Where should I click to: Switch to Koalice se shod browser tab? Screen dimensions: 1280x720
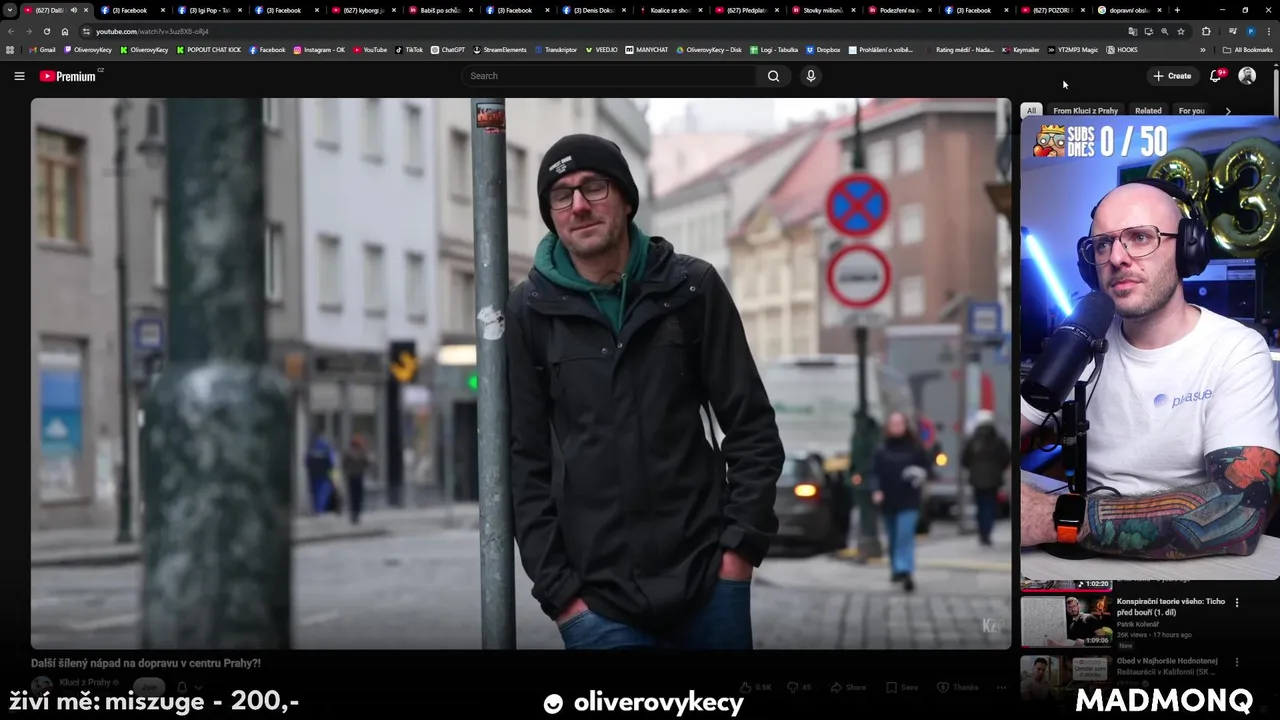click(x=670, y=10)
